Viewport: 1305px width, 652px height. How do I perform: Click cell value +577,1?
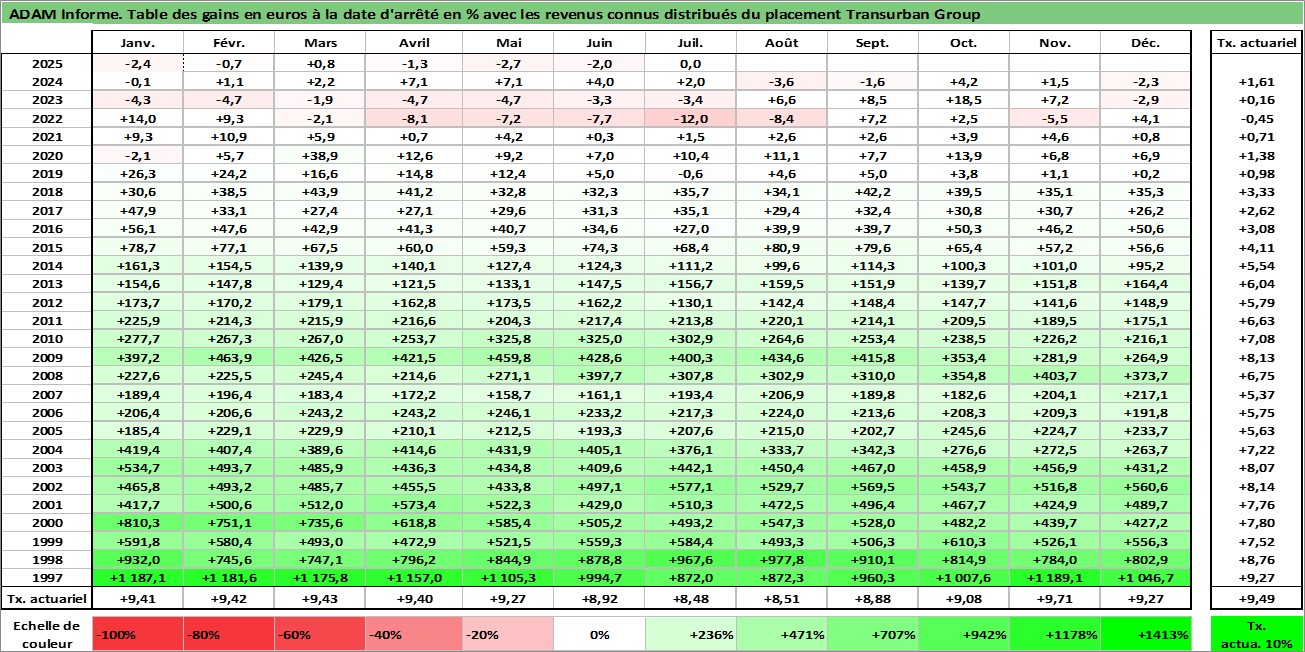point(690,486)
